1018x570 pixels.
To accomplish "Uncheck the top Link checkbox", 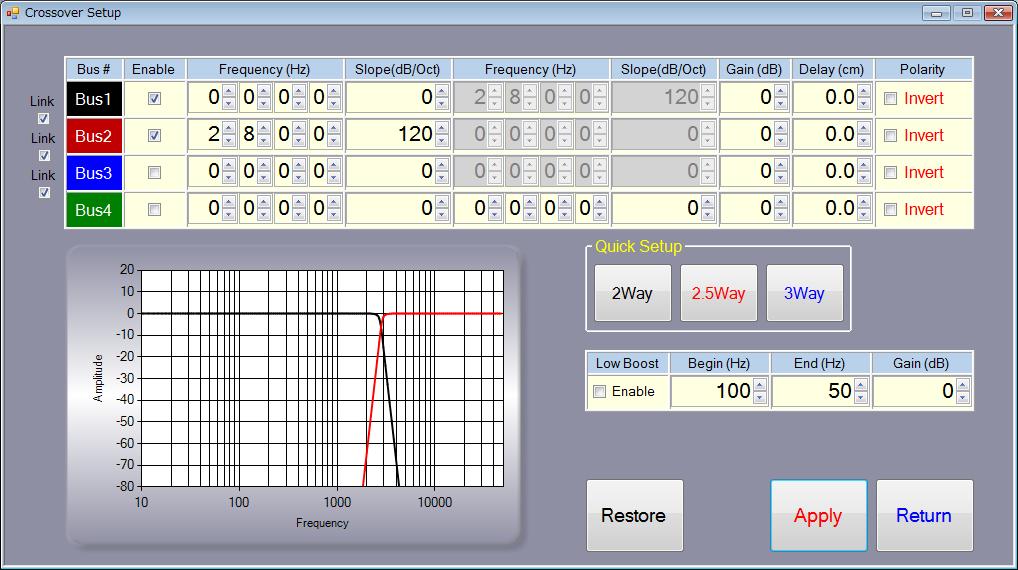I will pyautogui.click(x=43, y=118).
